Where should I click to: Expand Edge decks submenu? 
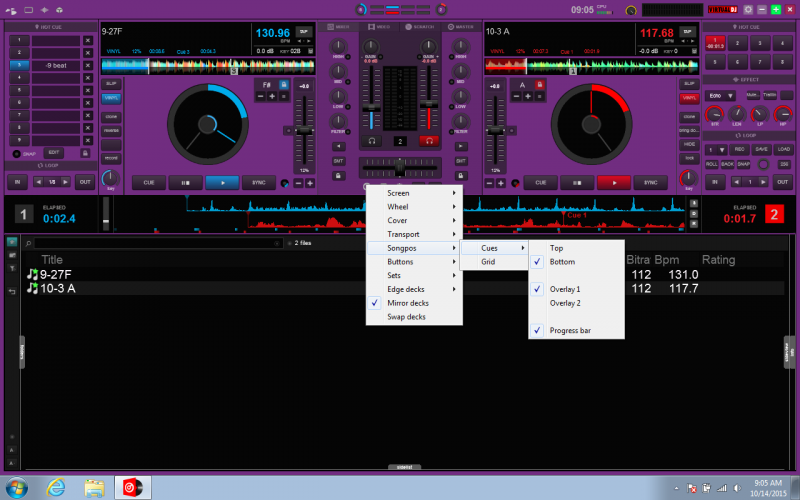[414, 289]
